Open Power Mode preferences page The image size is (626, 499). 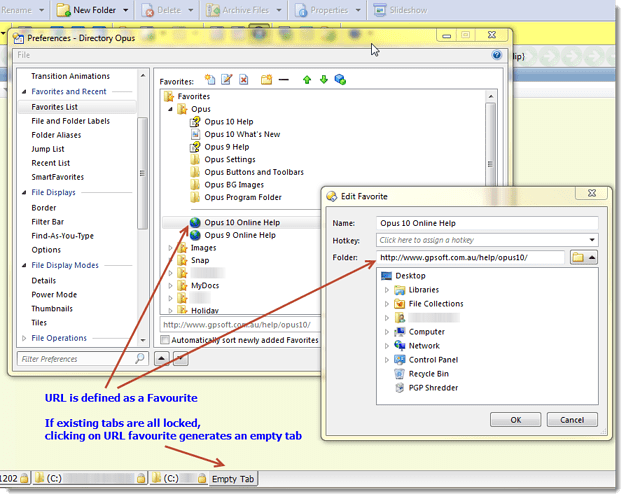[x=54, y=295]
